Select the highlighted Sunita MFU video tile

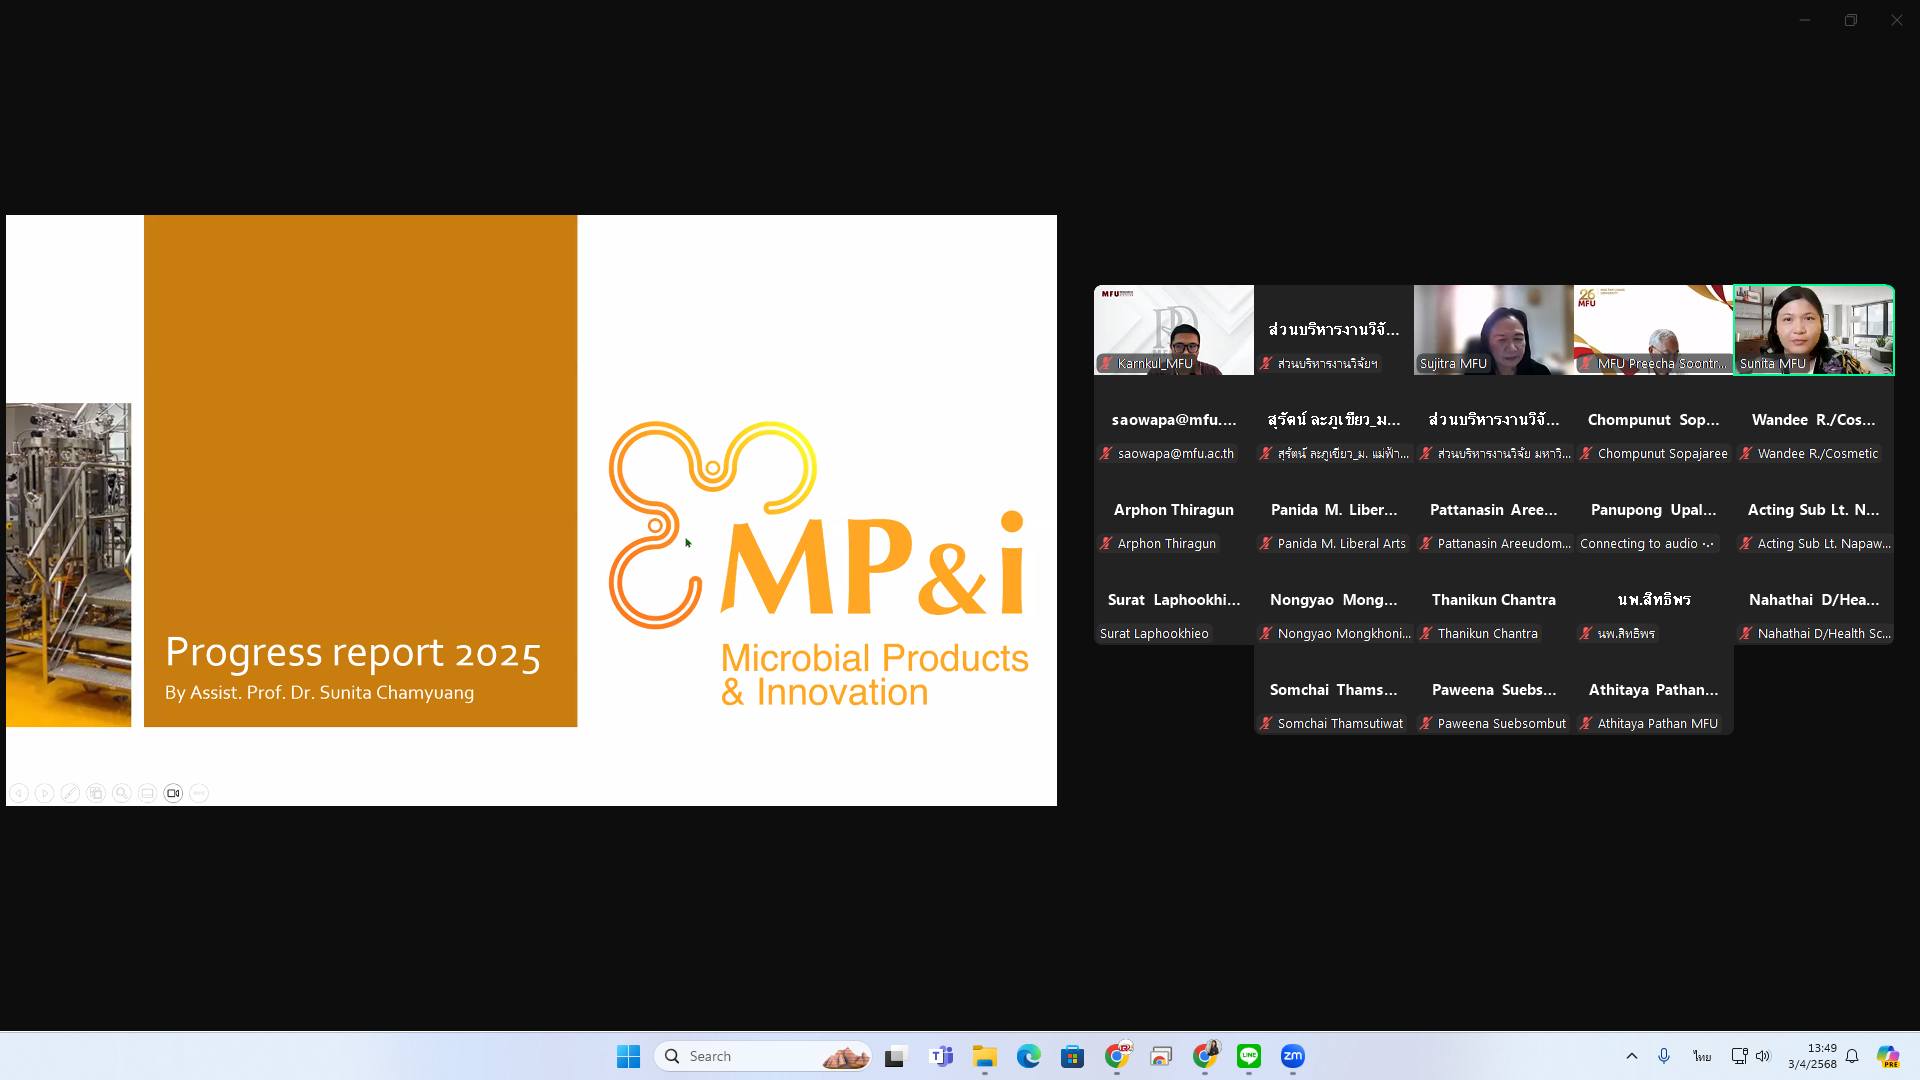tap(1813, 330)
